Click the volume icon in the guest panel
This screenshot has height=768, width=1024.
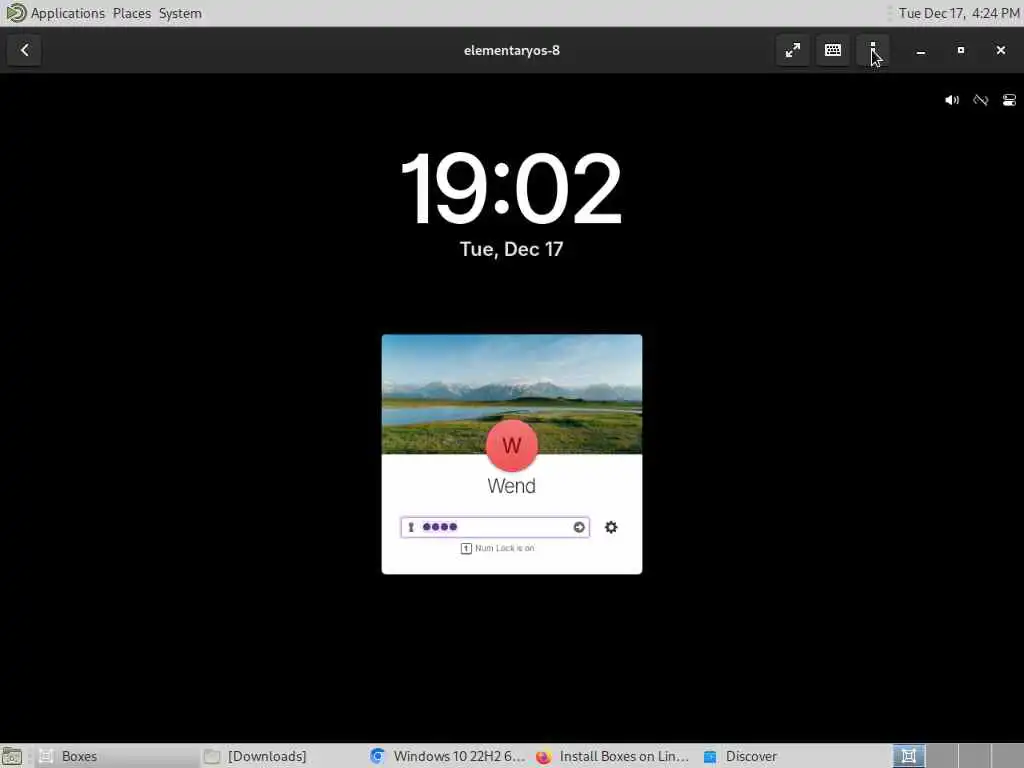tap(952, 100)
